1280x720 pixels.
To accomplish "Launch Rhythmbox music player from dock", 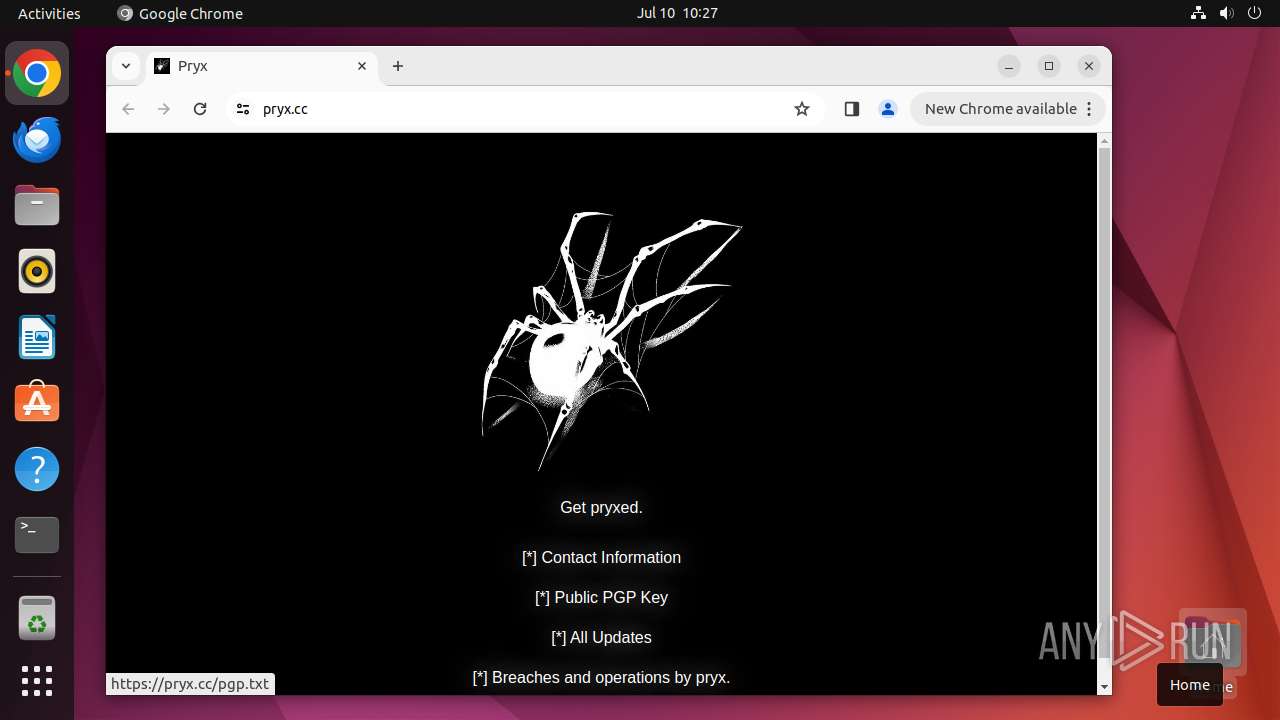I will (x=37, y=271).
